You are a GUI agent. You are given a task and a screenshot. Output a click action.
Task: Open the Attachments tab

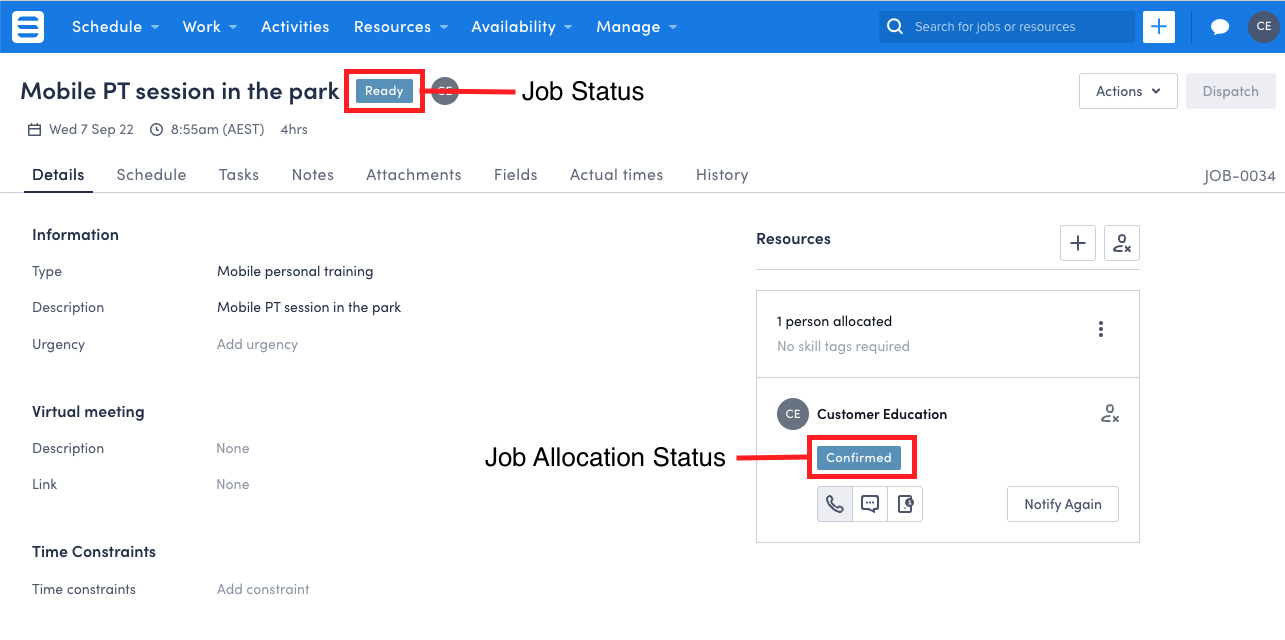pos(413,175)
